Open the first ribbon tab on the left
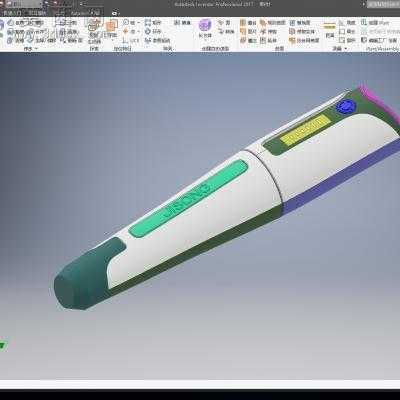Screen dimensions: 400x400 point(11,13)
